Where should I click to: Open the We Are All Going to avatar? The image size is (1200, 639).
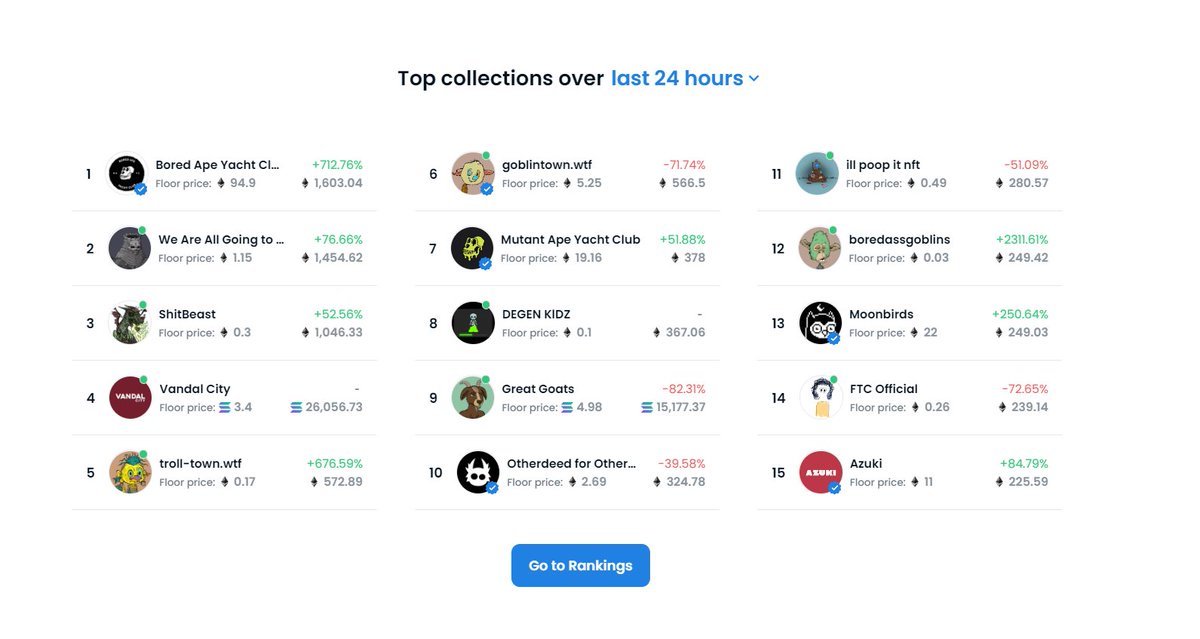[x=130, y=248]
